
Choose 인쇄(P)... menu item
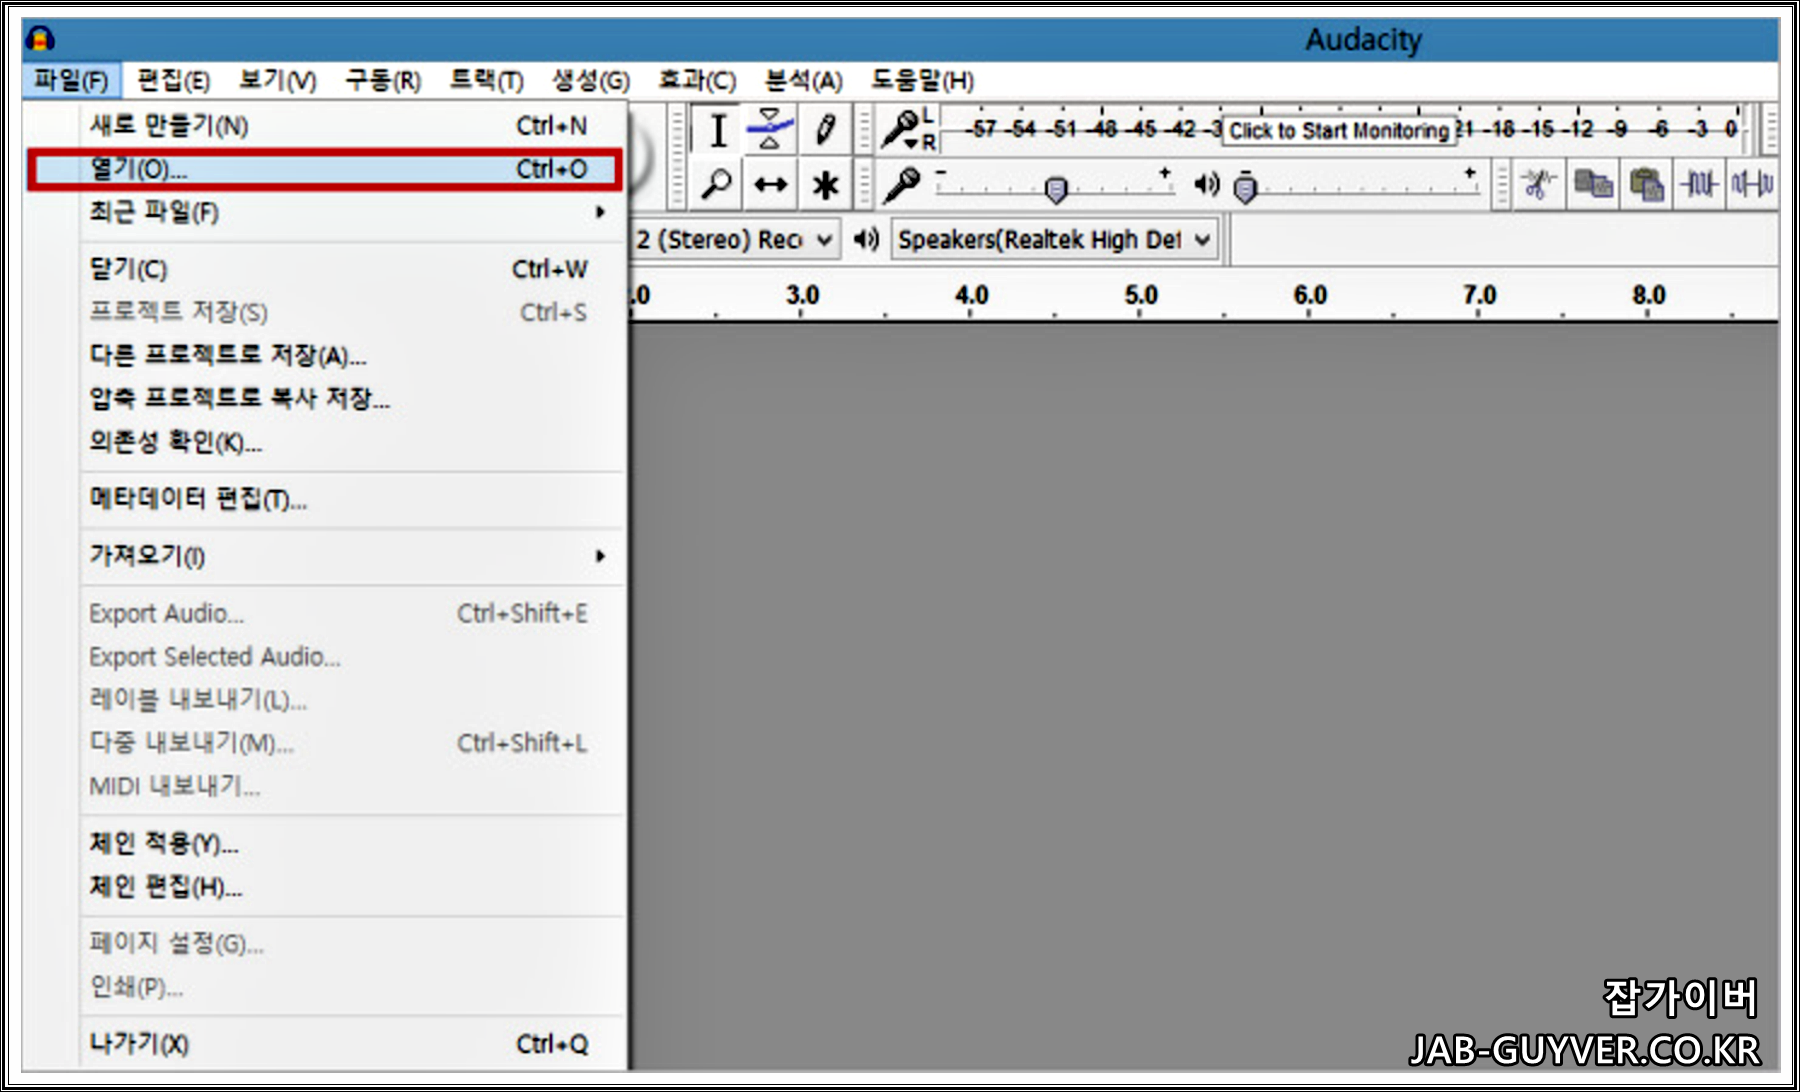tap(326, 987)
